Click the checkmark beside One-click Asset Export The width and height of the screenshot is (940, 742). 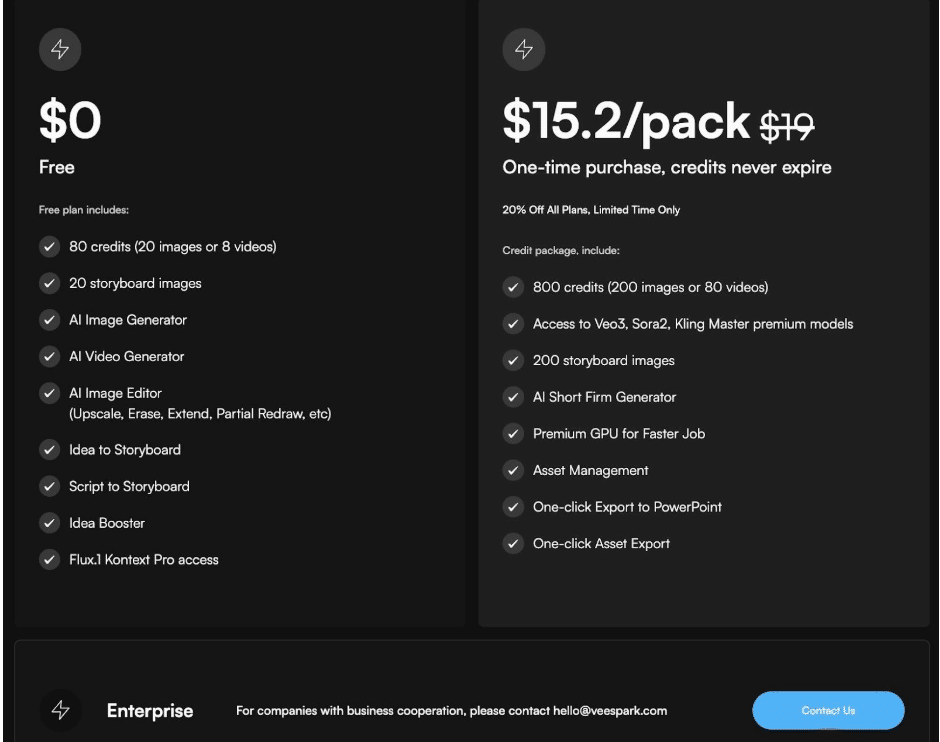click(x=513, y=544)
